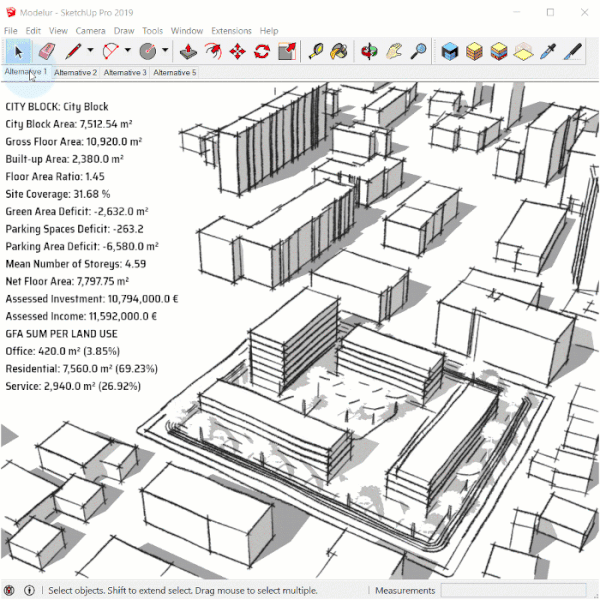Click the multi-colored layered building icon
The height and width of the screenshot is (600, 600).
tap(499, 51)
